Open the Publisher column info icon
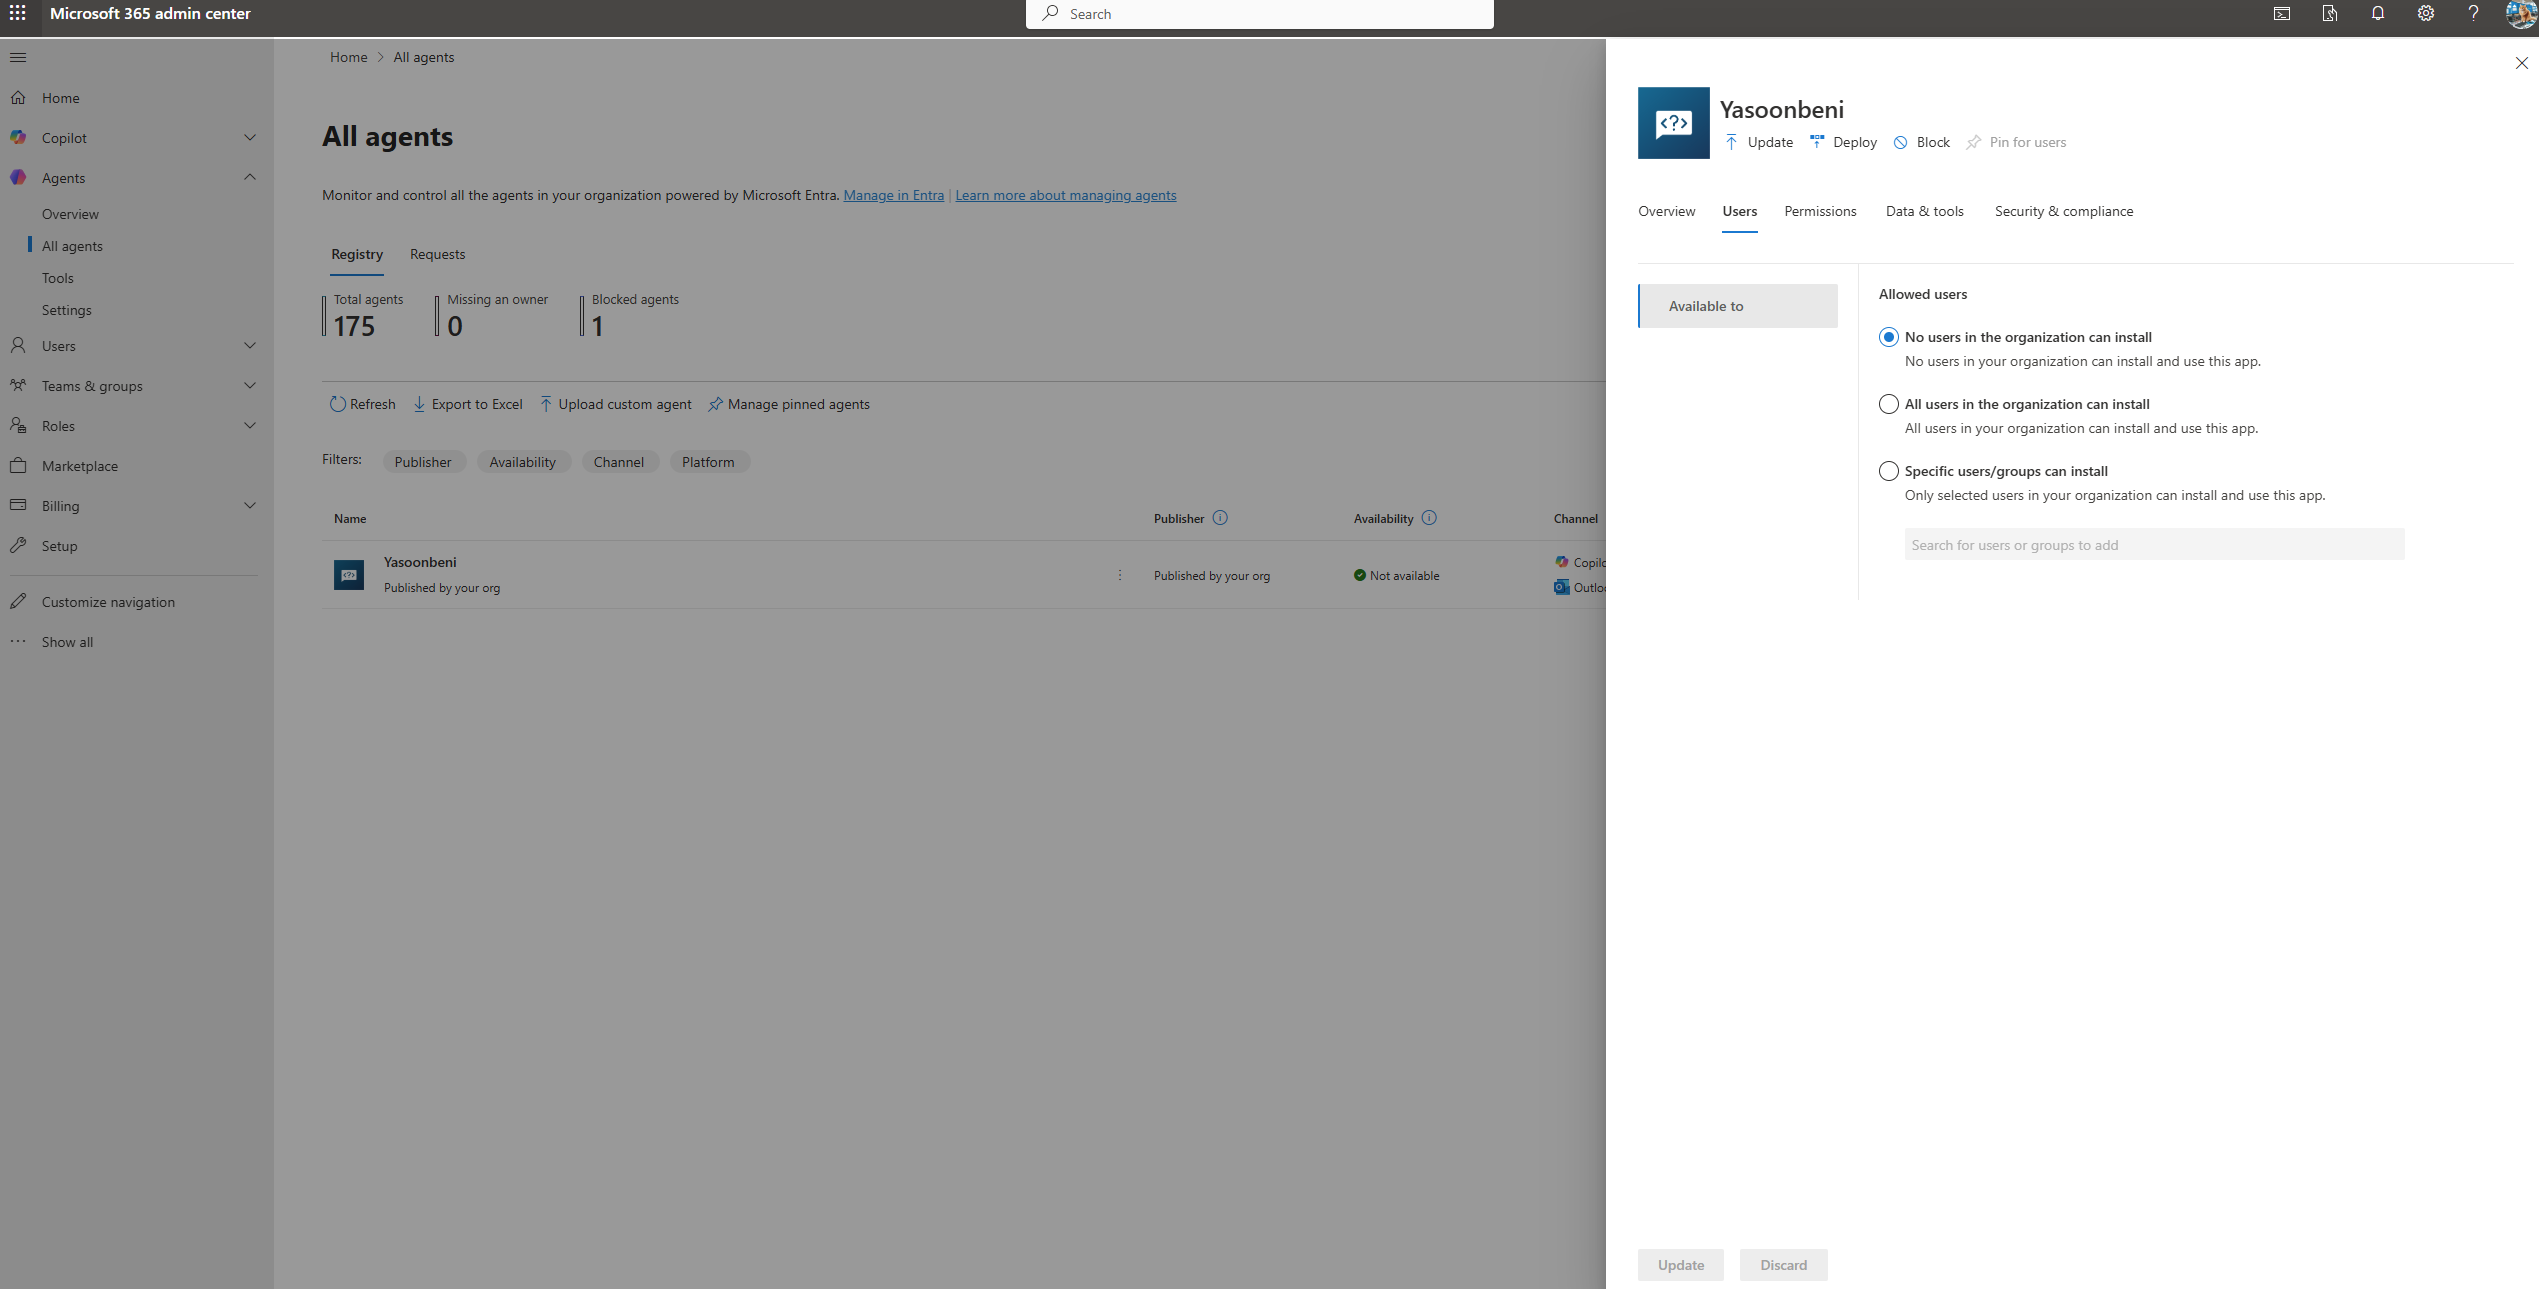The image size is (2539, 1289). point(1220,518)
